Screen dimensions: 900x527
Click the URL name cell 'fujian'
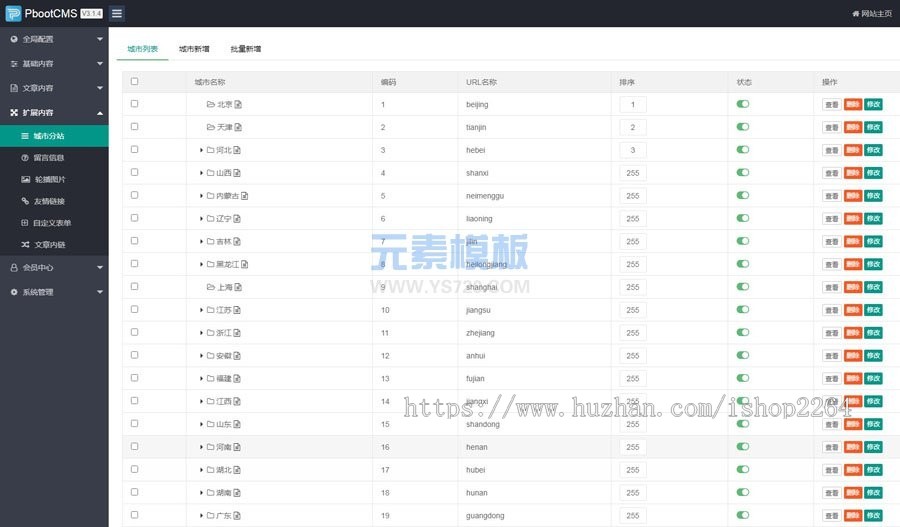(475, 378)
